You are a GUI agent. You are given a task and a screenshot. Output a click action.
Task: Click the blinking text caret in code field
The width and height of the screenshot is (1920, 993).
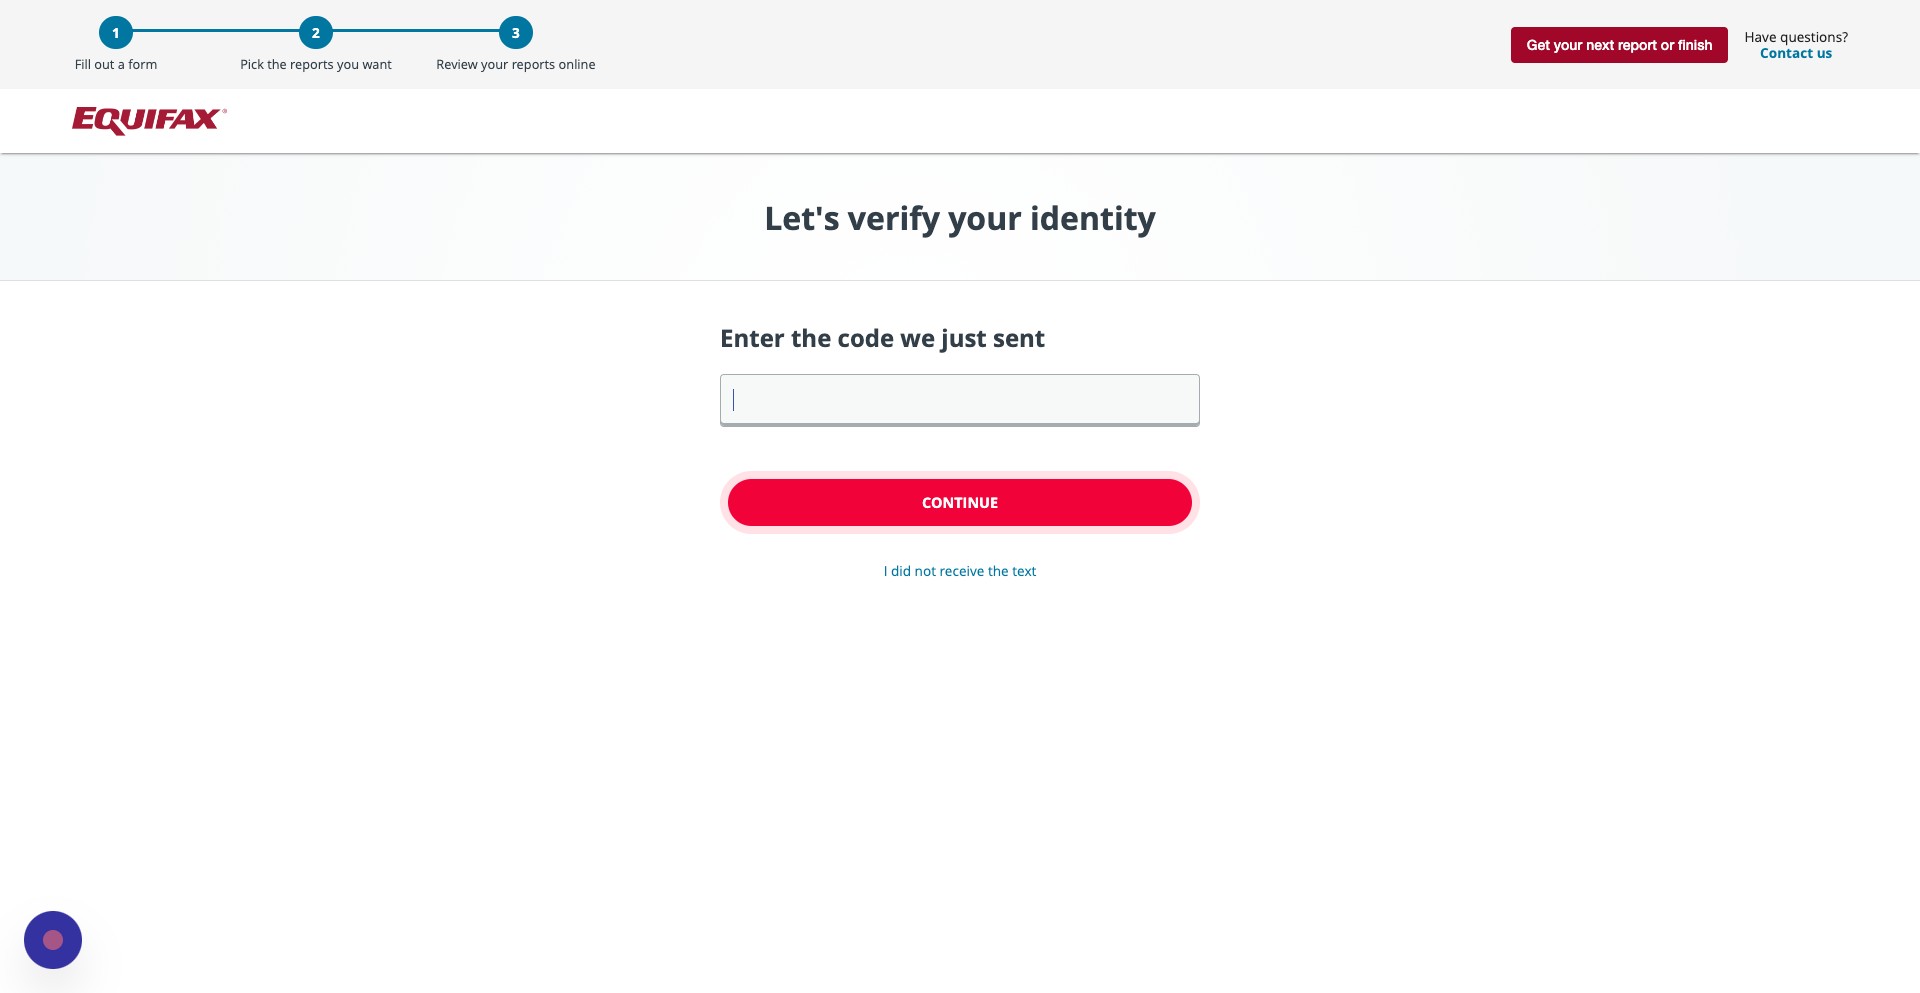734,400
